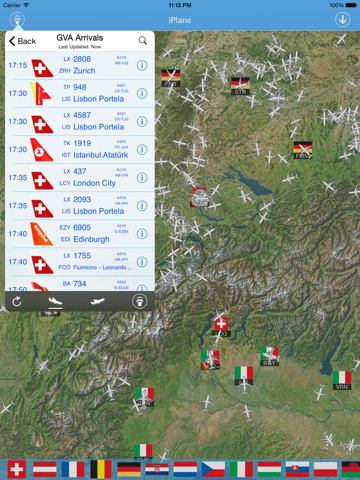Select the Netherlands flag in bottom bar
Viewport: 360px width, 480px height.
point(185,469)
